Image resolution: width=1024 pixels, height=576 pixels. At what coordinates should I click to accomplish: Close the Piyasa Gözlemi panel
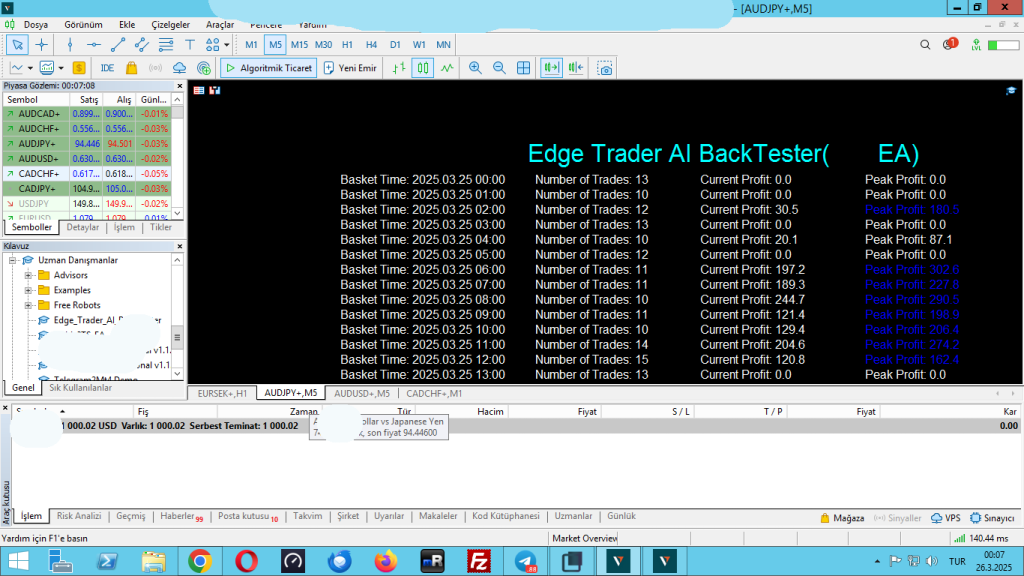pos(180,86)
